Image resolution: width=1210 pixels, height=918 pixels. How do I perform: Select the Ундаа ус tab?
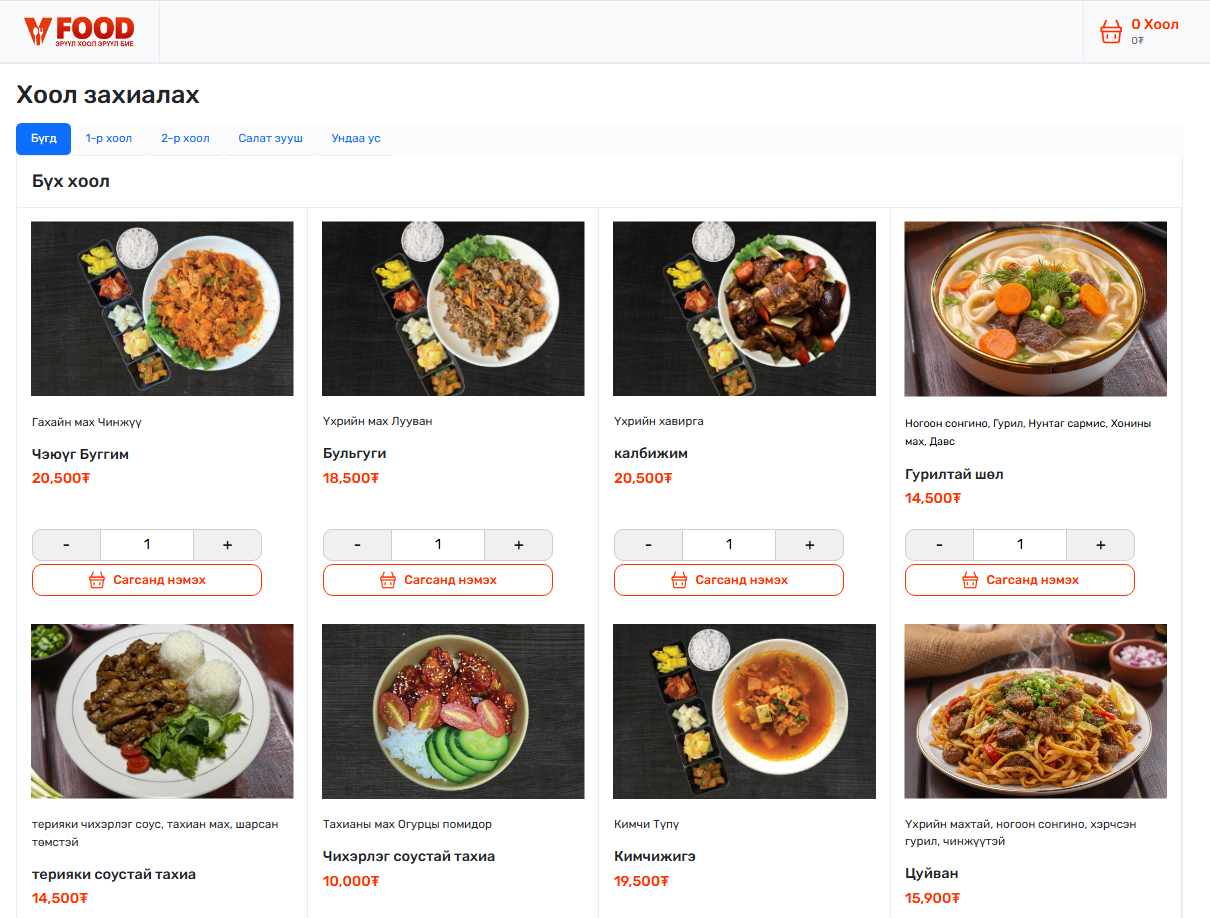[356, 139]
